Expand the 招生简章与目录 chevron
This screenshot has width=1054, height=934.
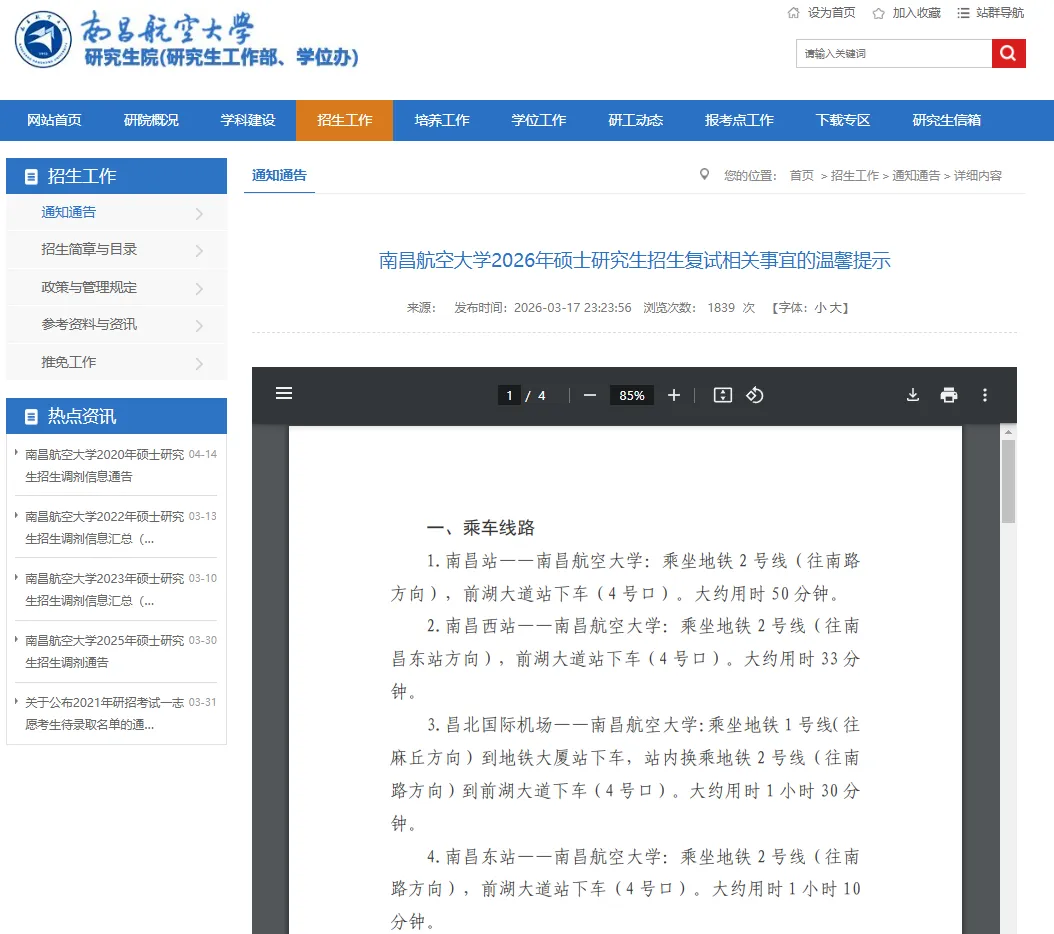[x=199, y=251]
